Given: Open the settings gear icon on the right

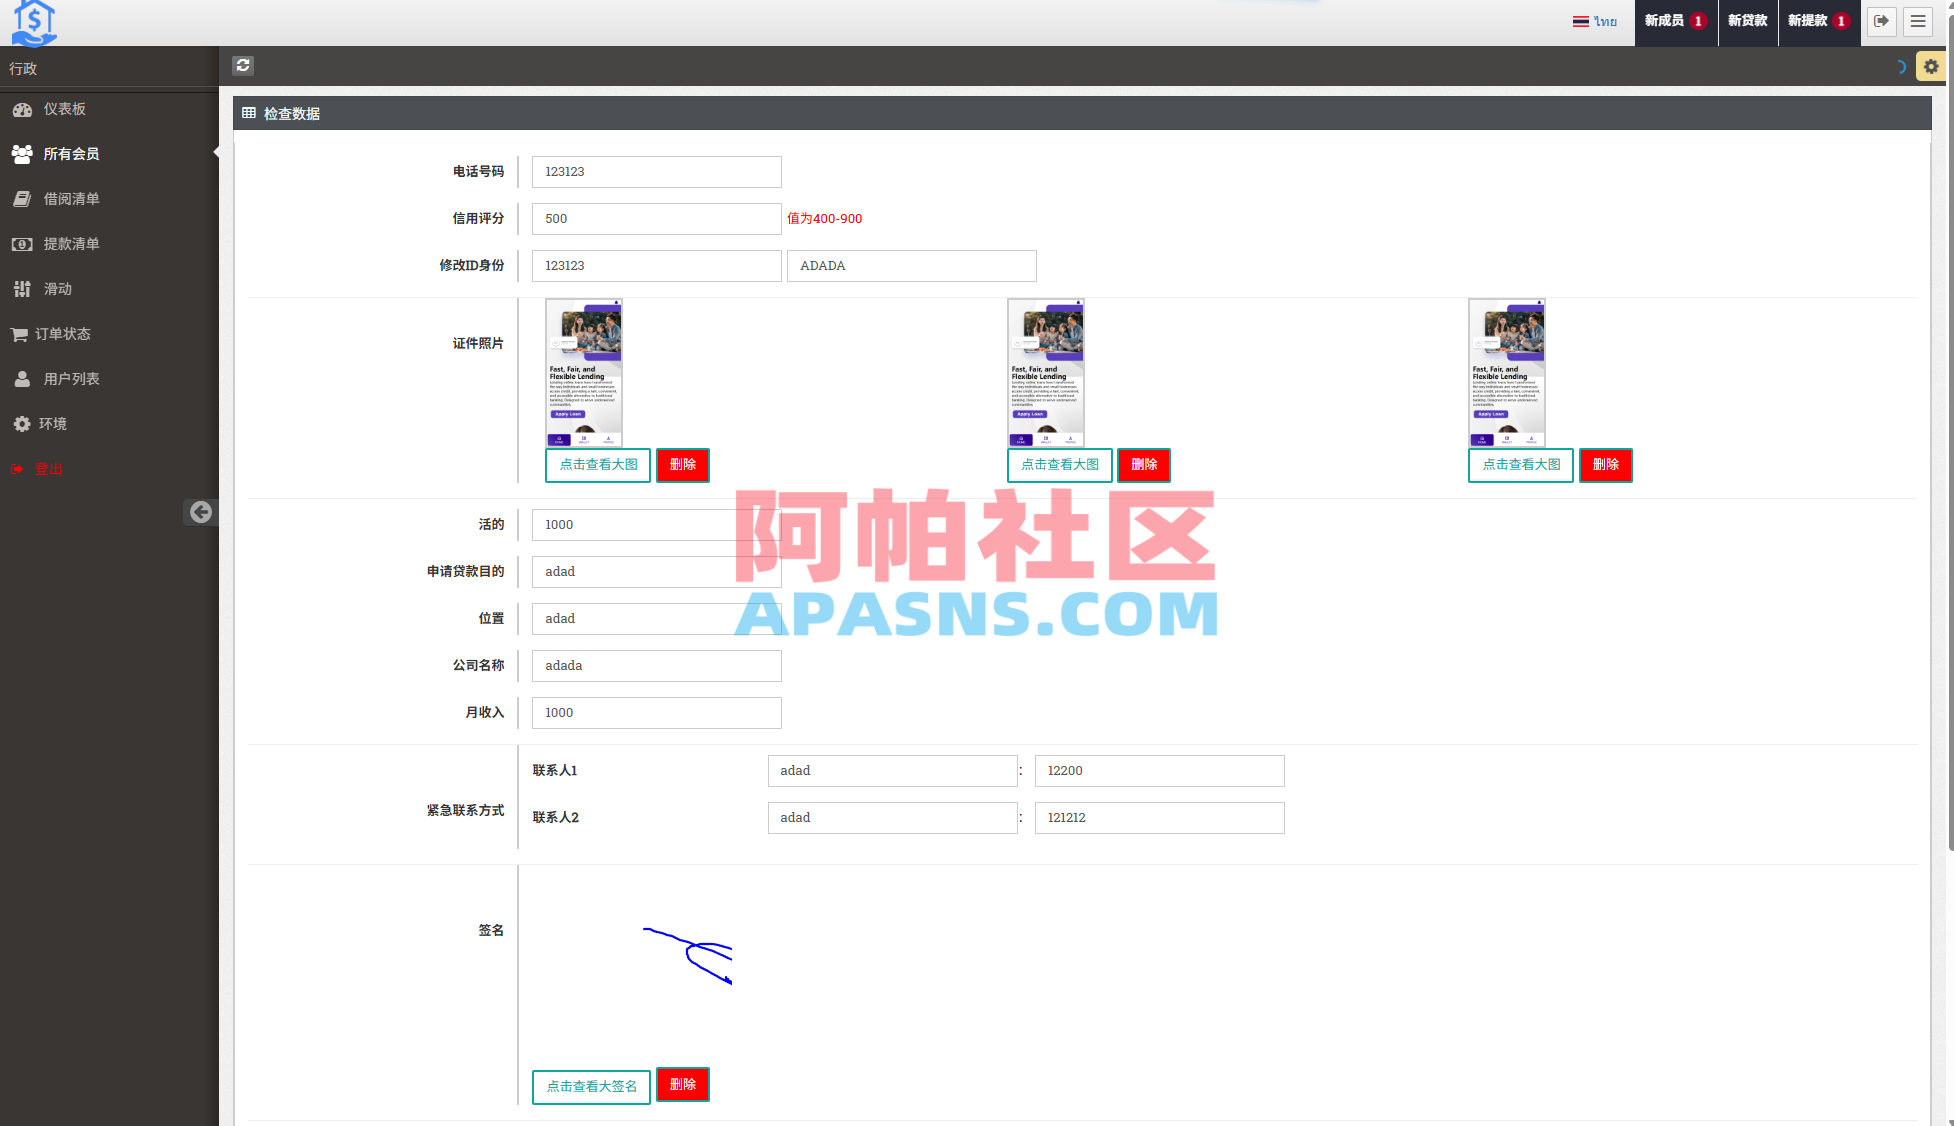Looking at the screenshot, I should click(x=1931, y=66).
